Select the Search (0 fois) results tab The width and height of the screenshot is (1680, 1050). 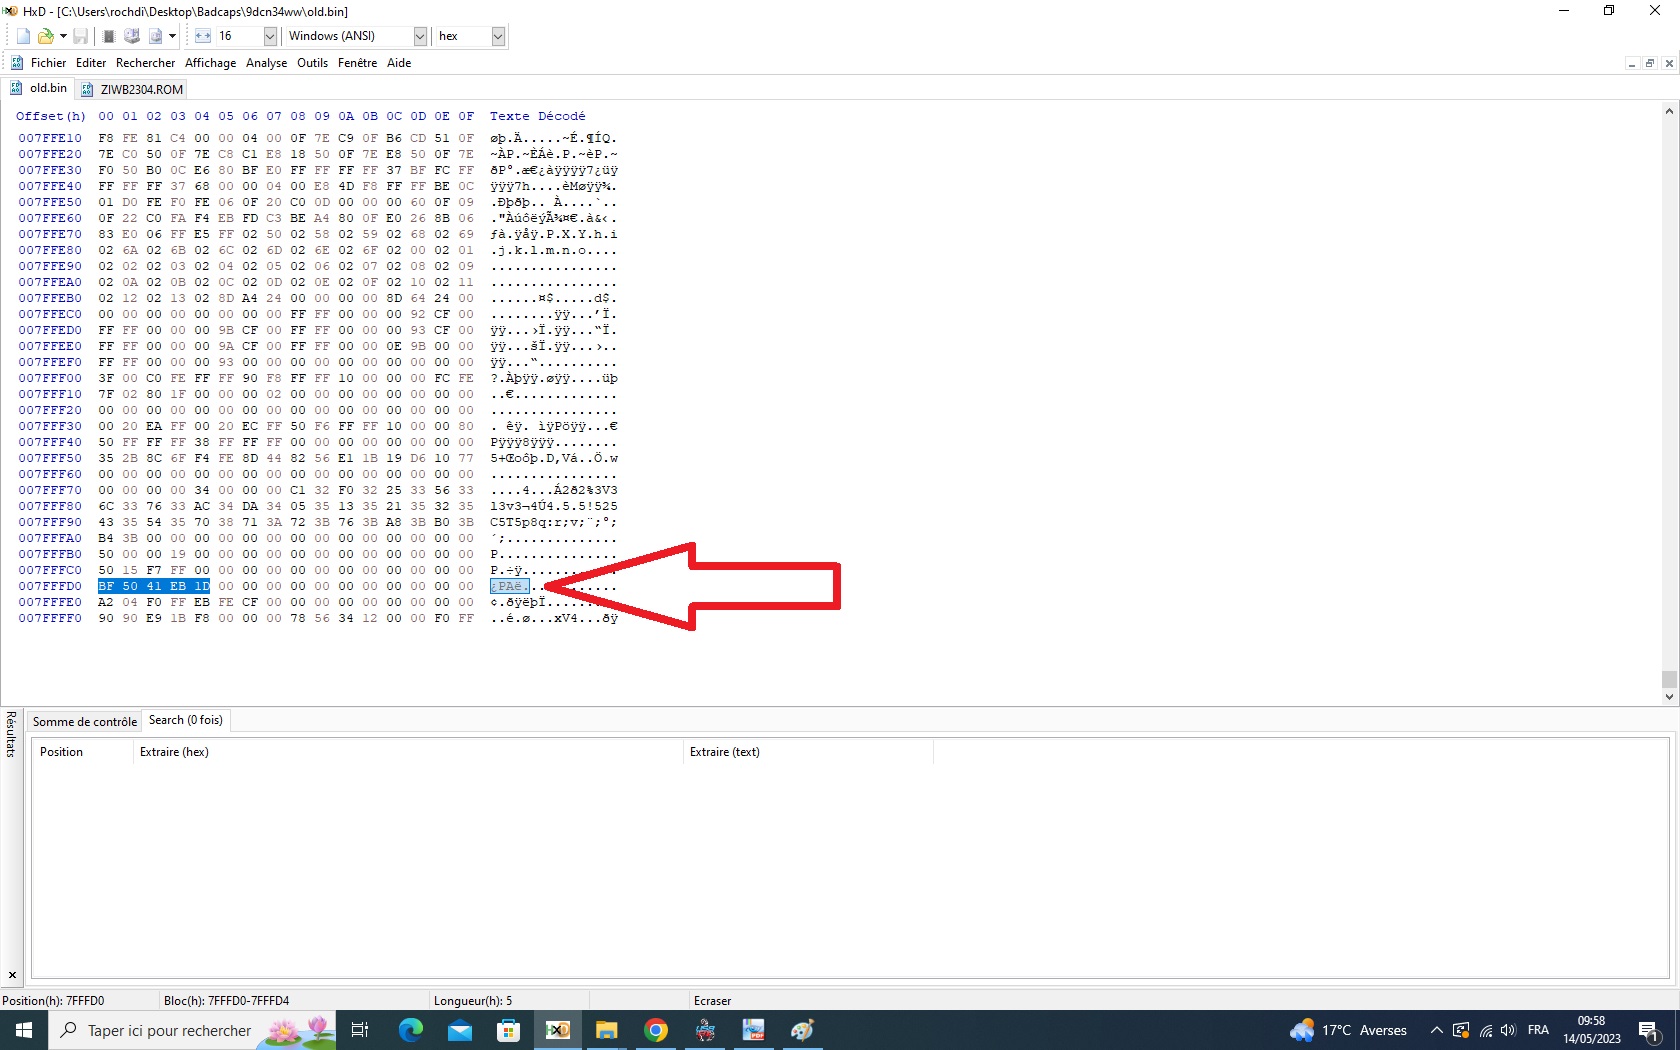coord(186,720)
